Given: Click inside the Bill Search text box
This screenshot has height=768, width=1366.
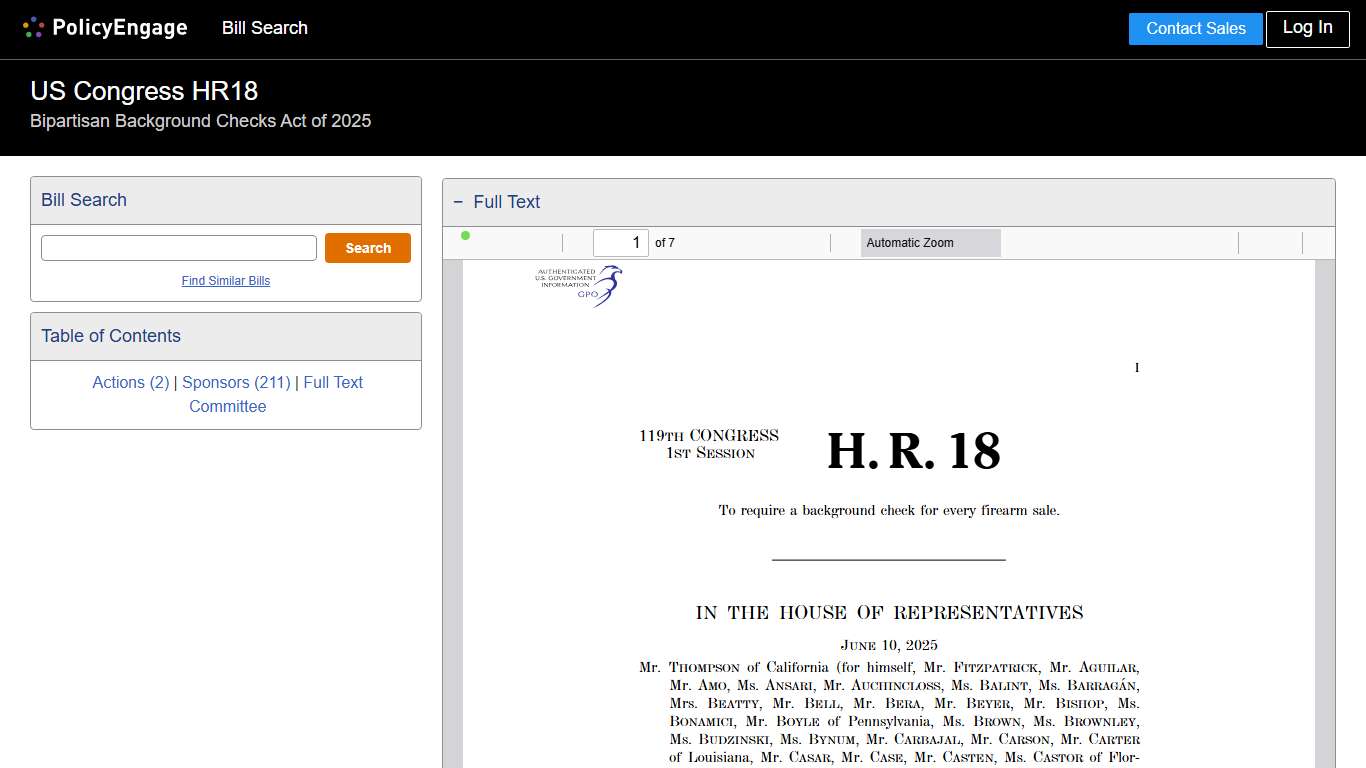Looking at the screenshot, I should [178, 247].
